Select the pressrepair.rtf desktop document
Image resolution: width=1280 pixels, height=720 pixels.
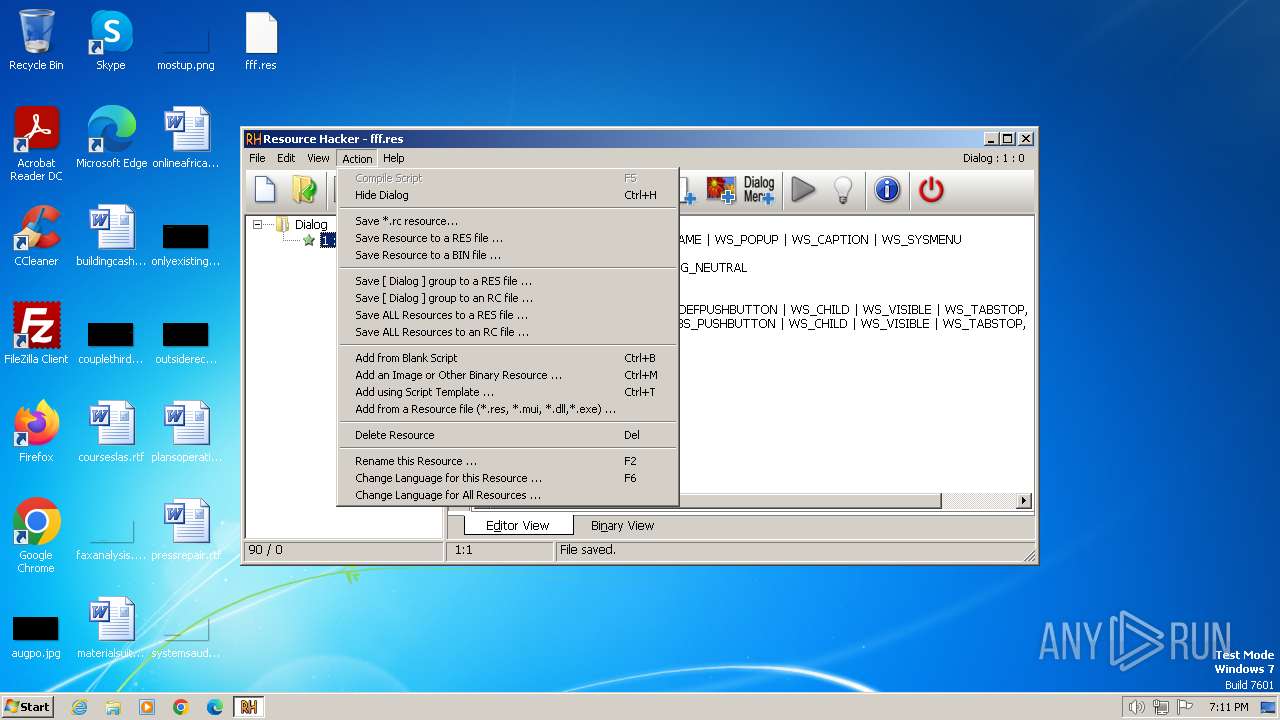(186, 530)
